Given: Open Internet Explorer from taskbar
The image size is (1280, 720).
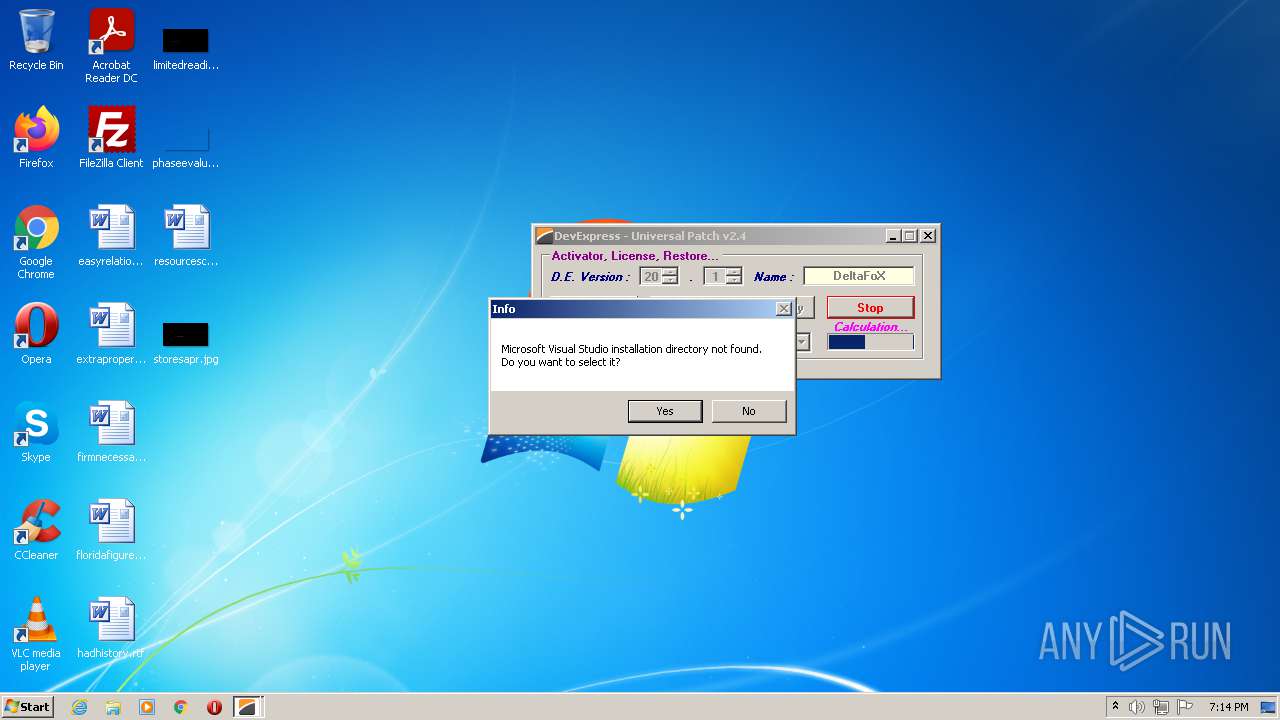Looking at the screenshot, I should [79, 707].
